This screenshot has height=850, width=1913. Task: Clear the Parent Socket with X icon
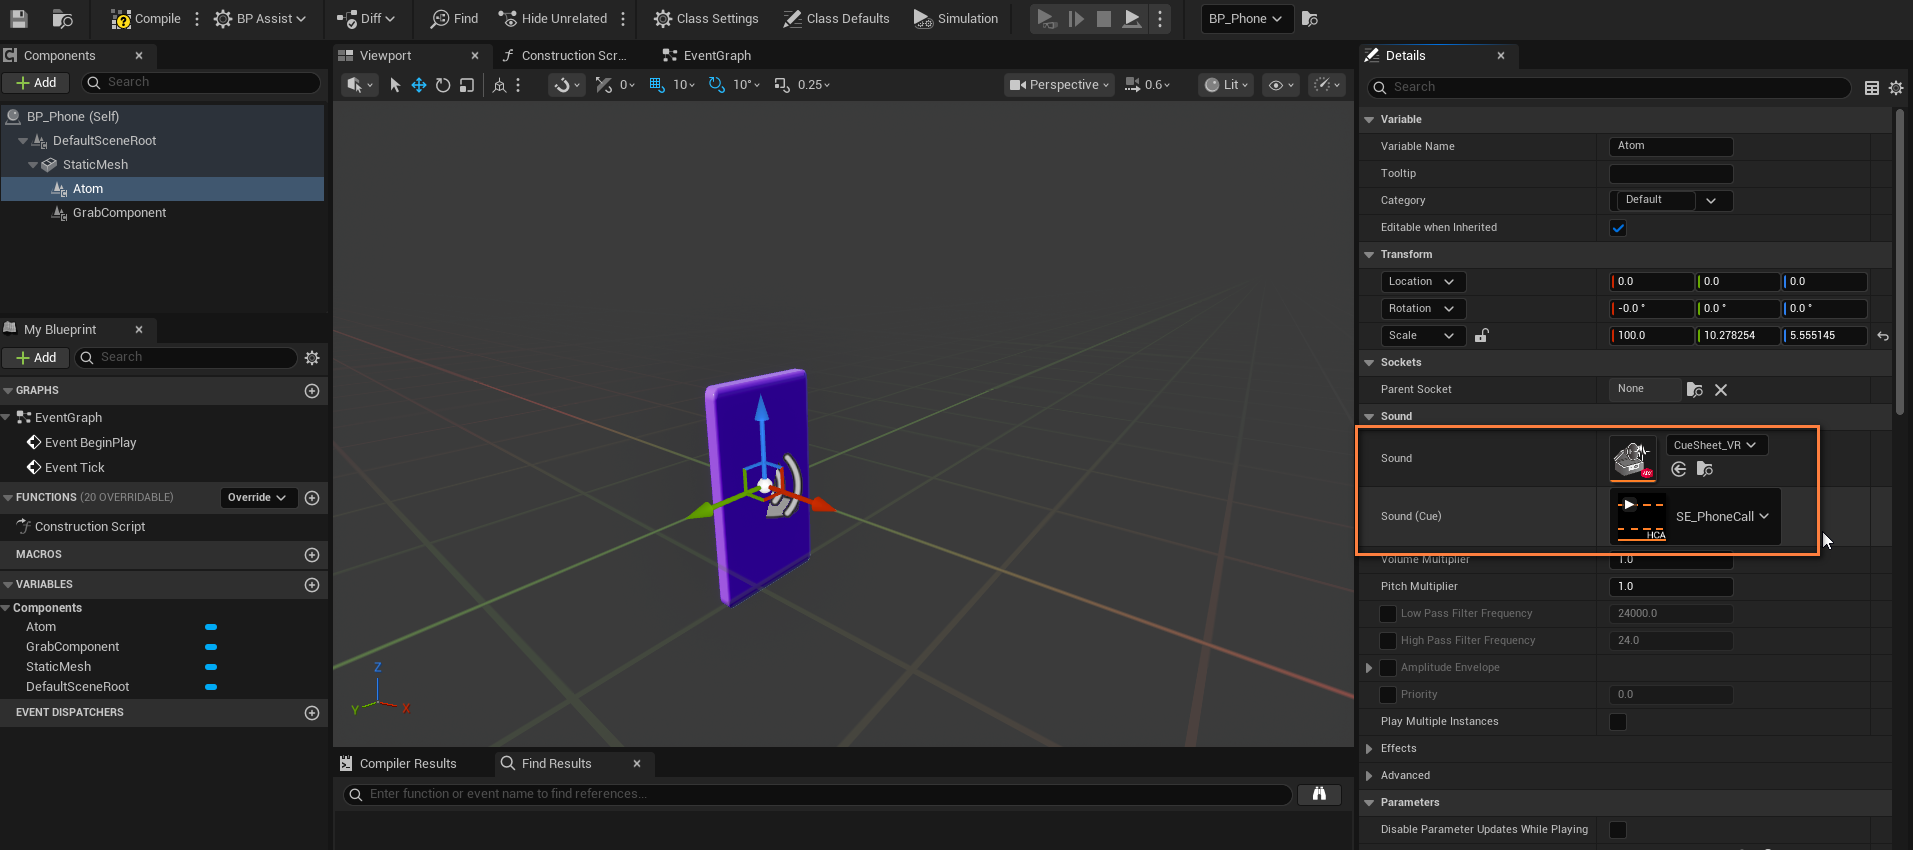click(x=1721, y=390)
